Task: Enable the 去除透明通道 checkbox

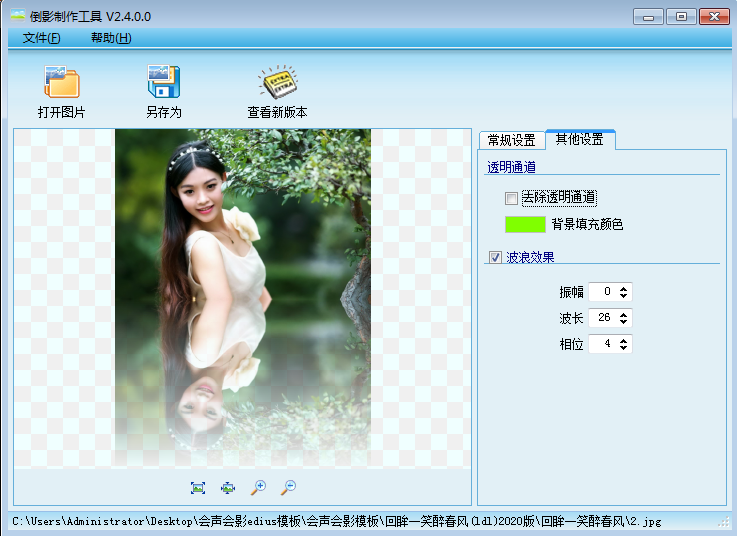Action: [x=512, y=198]
